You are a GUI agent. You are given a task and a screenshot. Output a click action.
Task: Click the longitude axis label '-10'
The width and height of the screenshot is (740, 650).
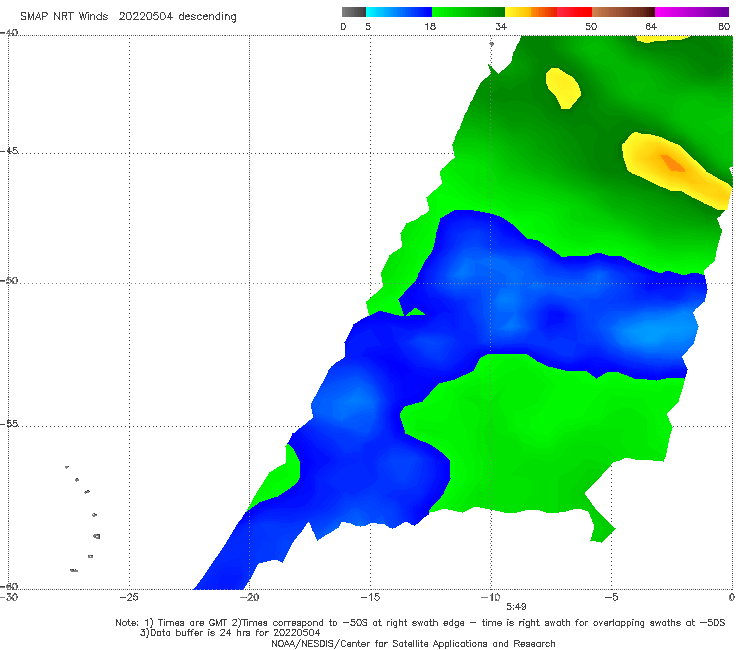(490, 597)
